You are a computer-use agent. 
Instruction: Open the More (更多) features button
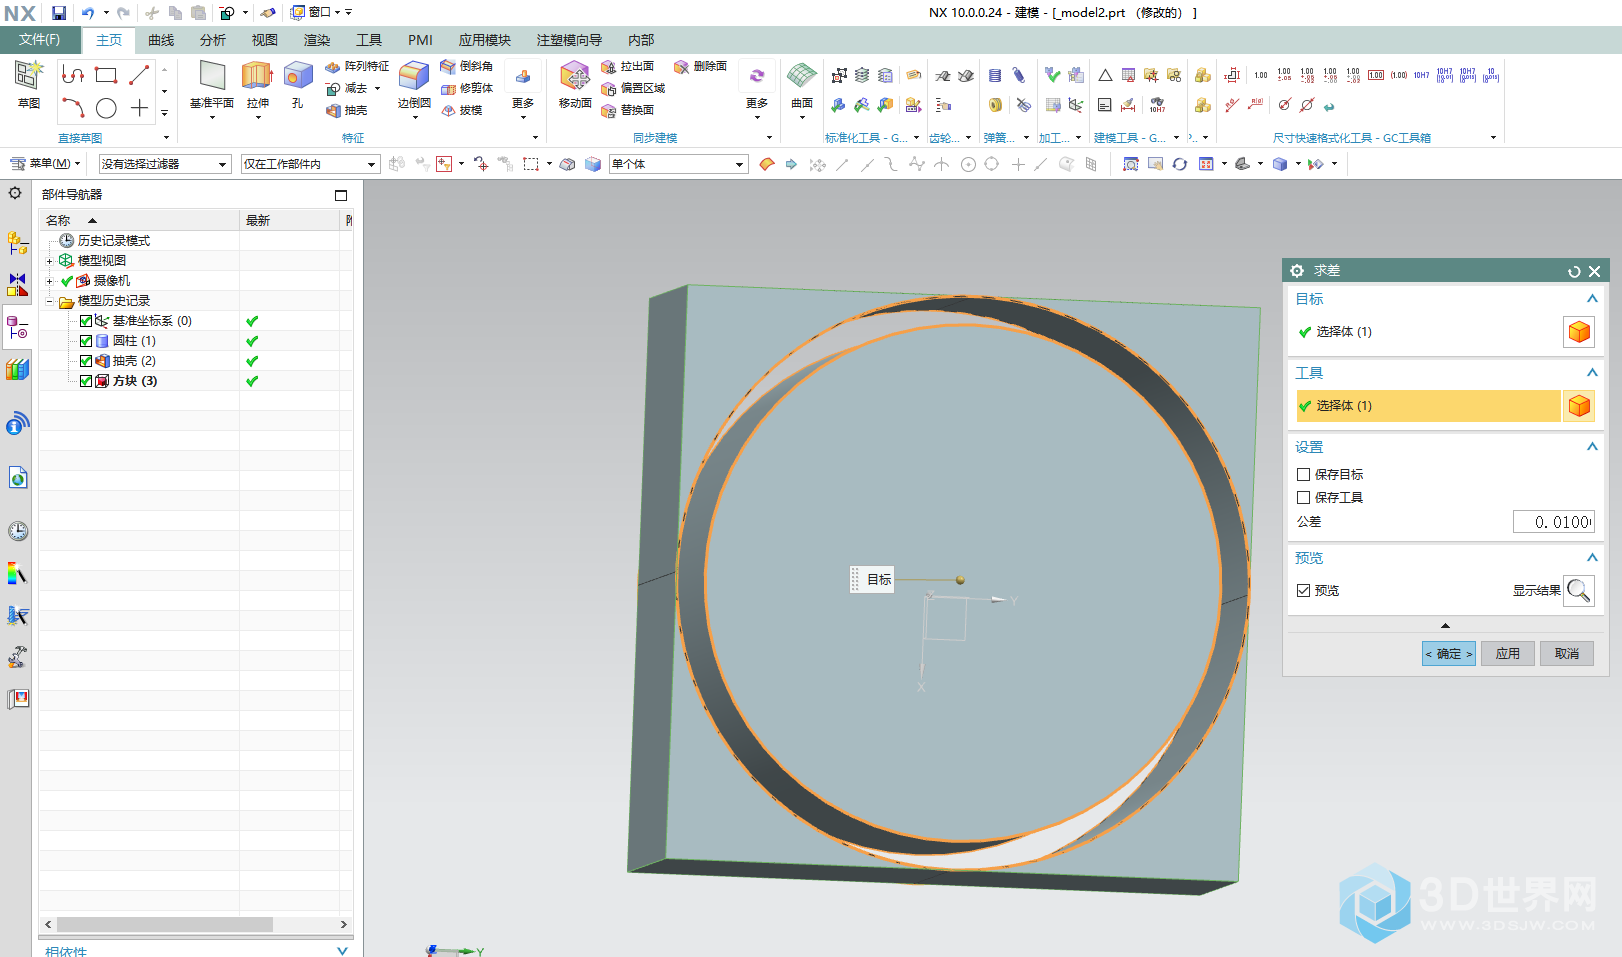[523, 88]
